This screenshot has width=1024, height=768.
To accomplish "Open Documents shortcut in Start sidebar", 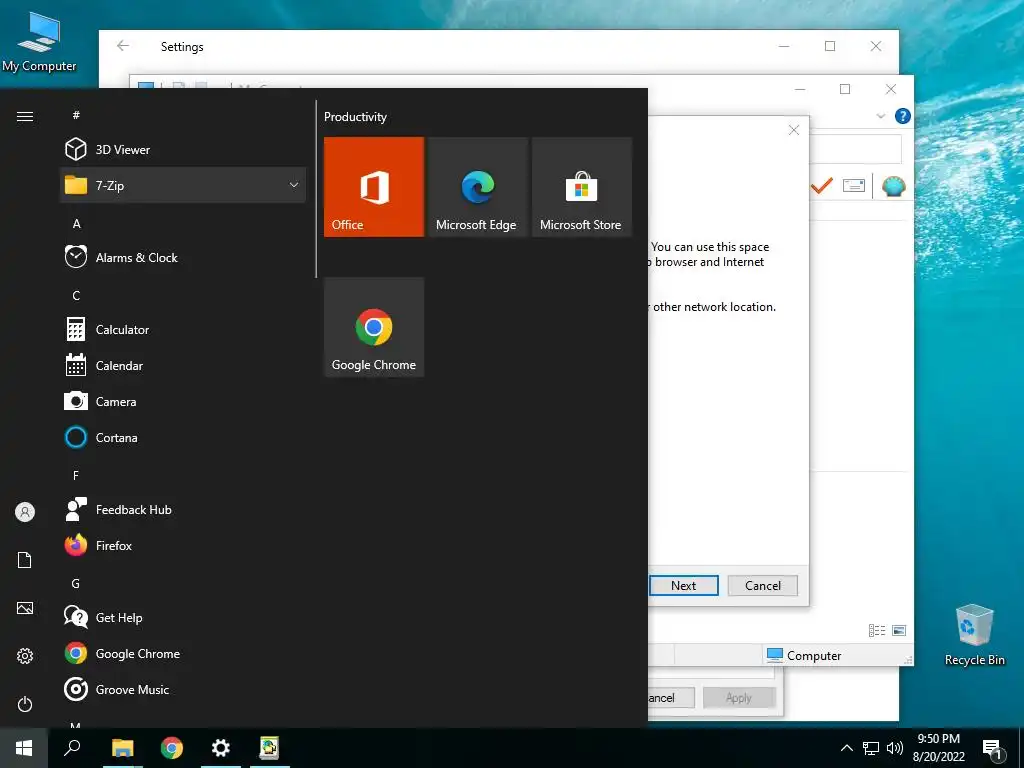I will click(x=25, y=560).
